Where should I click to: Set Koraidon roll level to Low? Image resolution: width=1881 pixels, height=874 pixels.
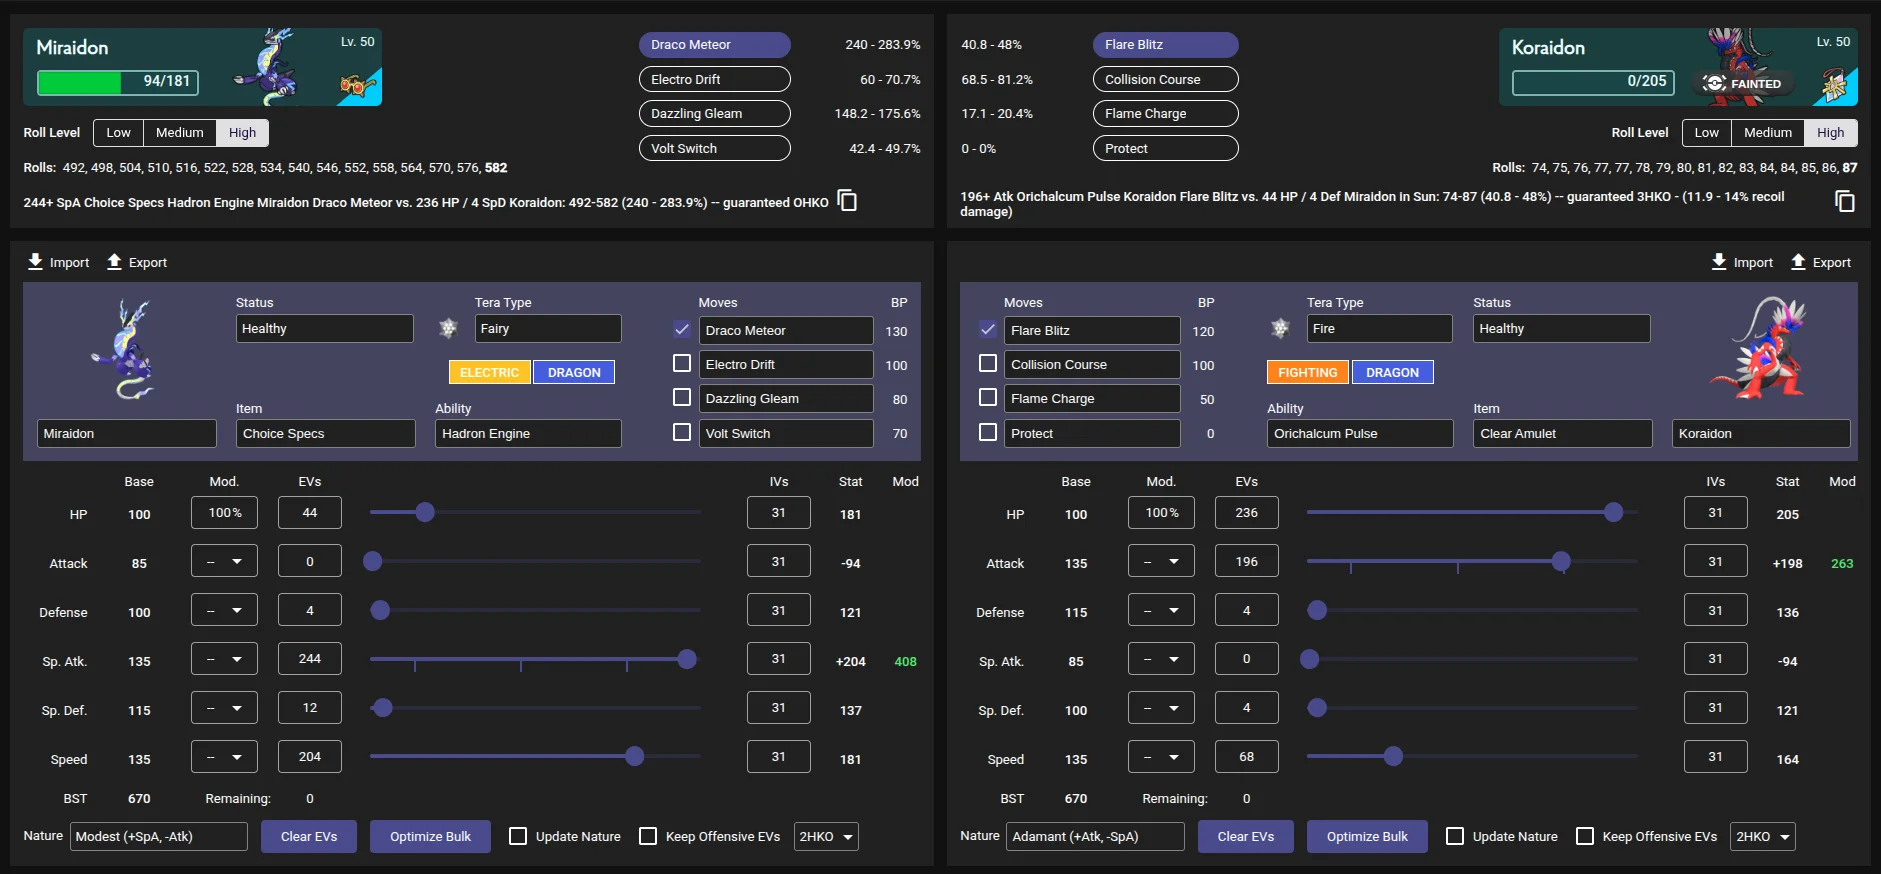[1707, 132]
